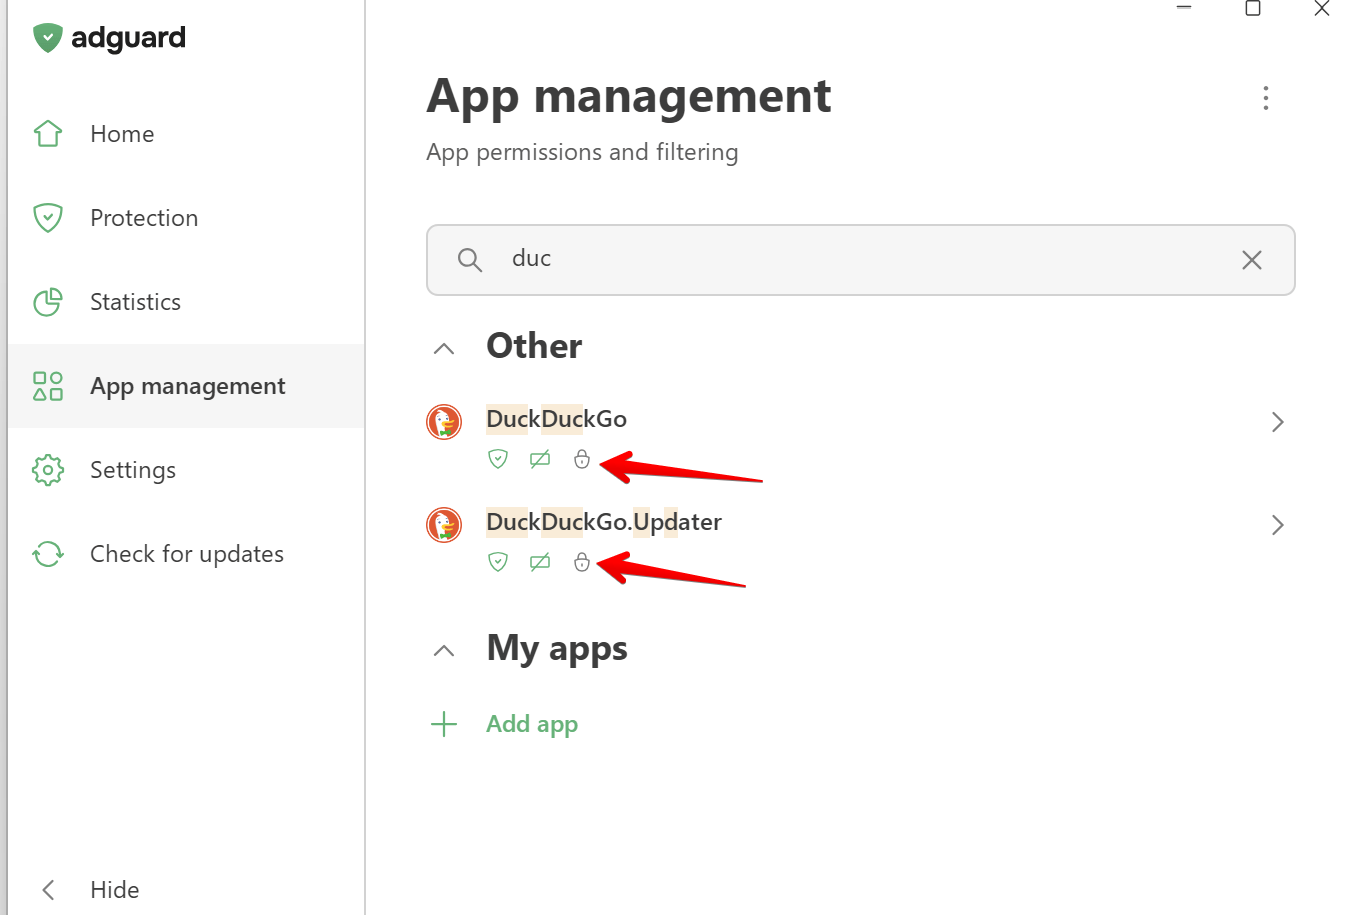Open DuckDuckGo details via right chevron
Viewport: 1353px width, 915px height.
point(1277,422)
